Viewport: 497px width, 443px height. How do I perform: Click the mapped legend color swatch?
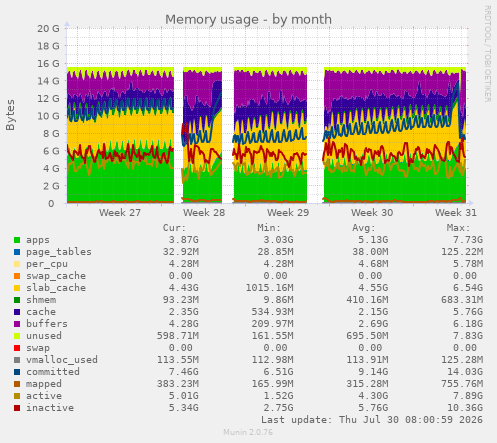coord(17,384)
